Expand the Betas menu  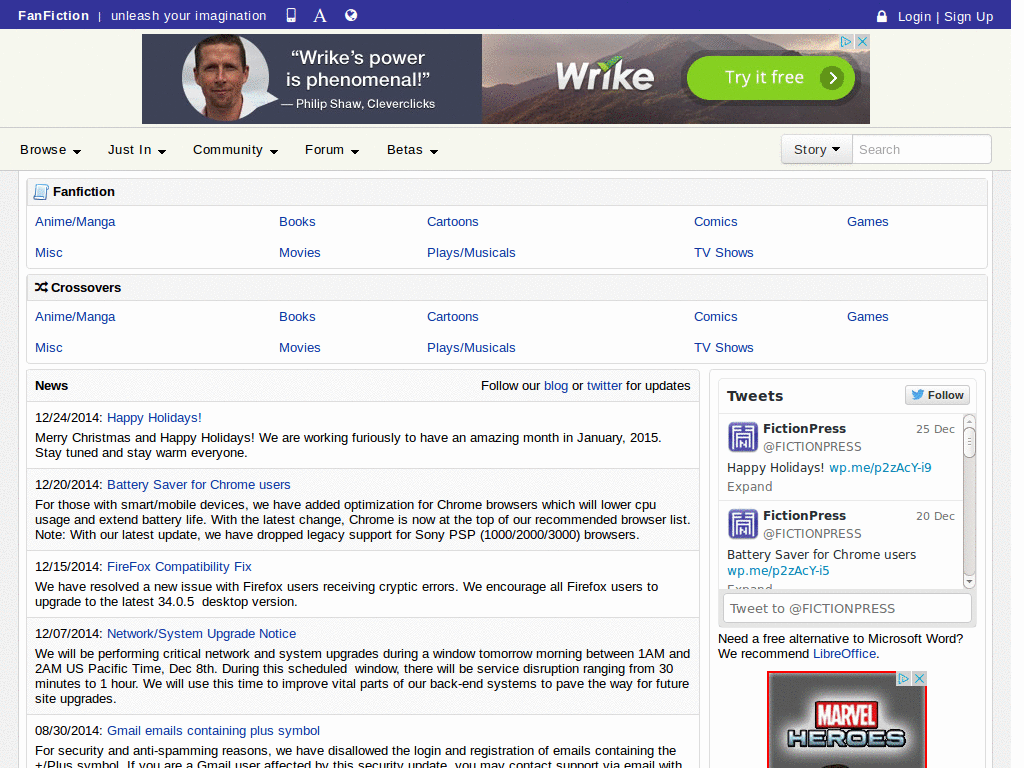[412, 150]
